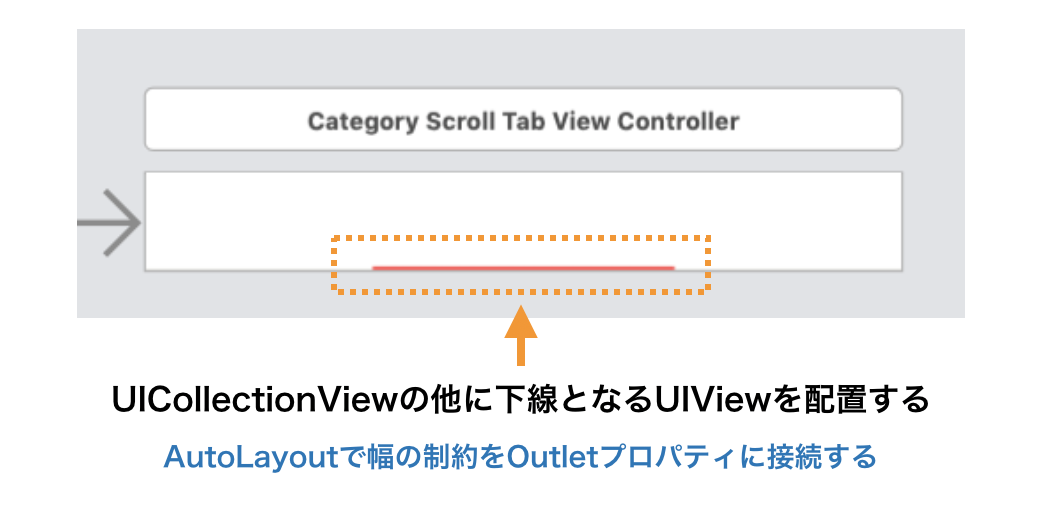The height and width of the screenshot is (516, 1044).
Task: Click the orange dashed rectangle's top border
Action: point(521,237)
